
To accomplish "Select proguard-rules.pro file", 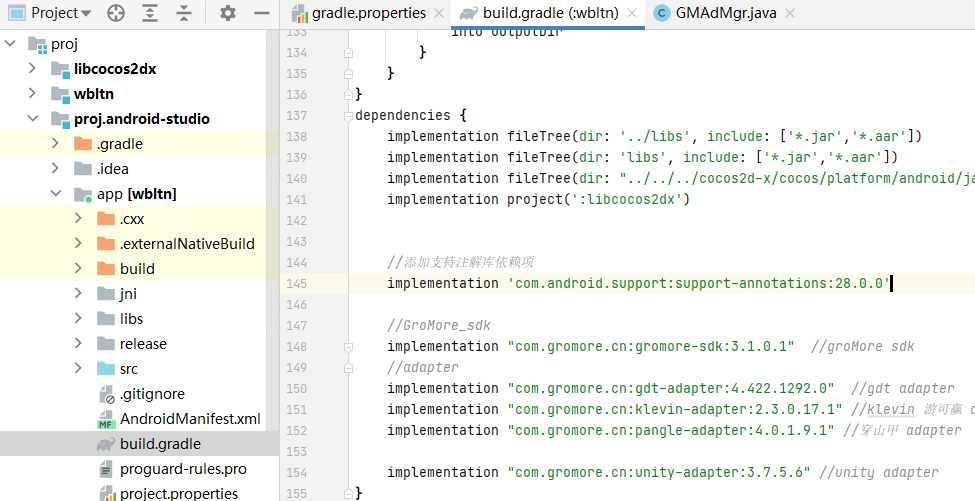I will pos(183,469).
